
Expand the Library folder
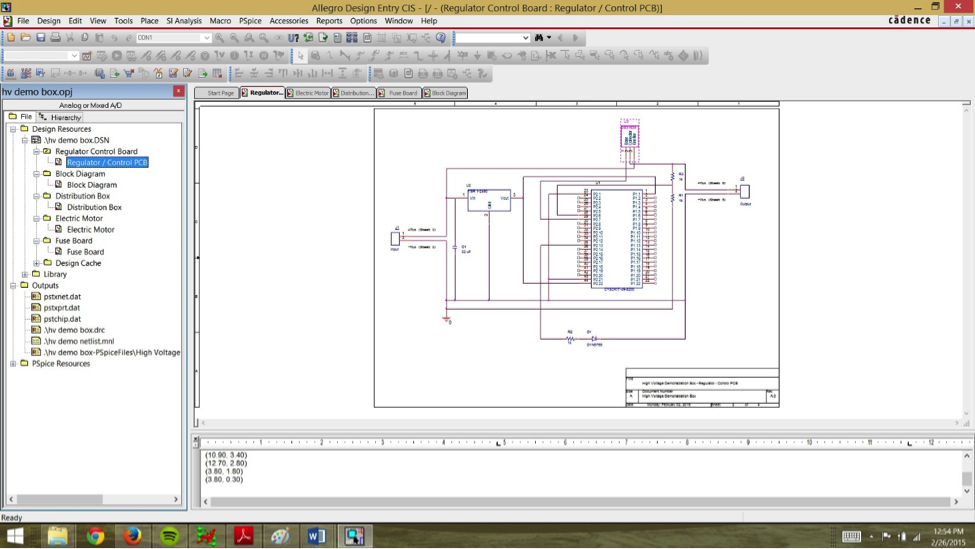pos(25,274)
